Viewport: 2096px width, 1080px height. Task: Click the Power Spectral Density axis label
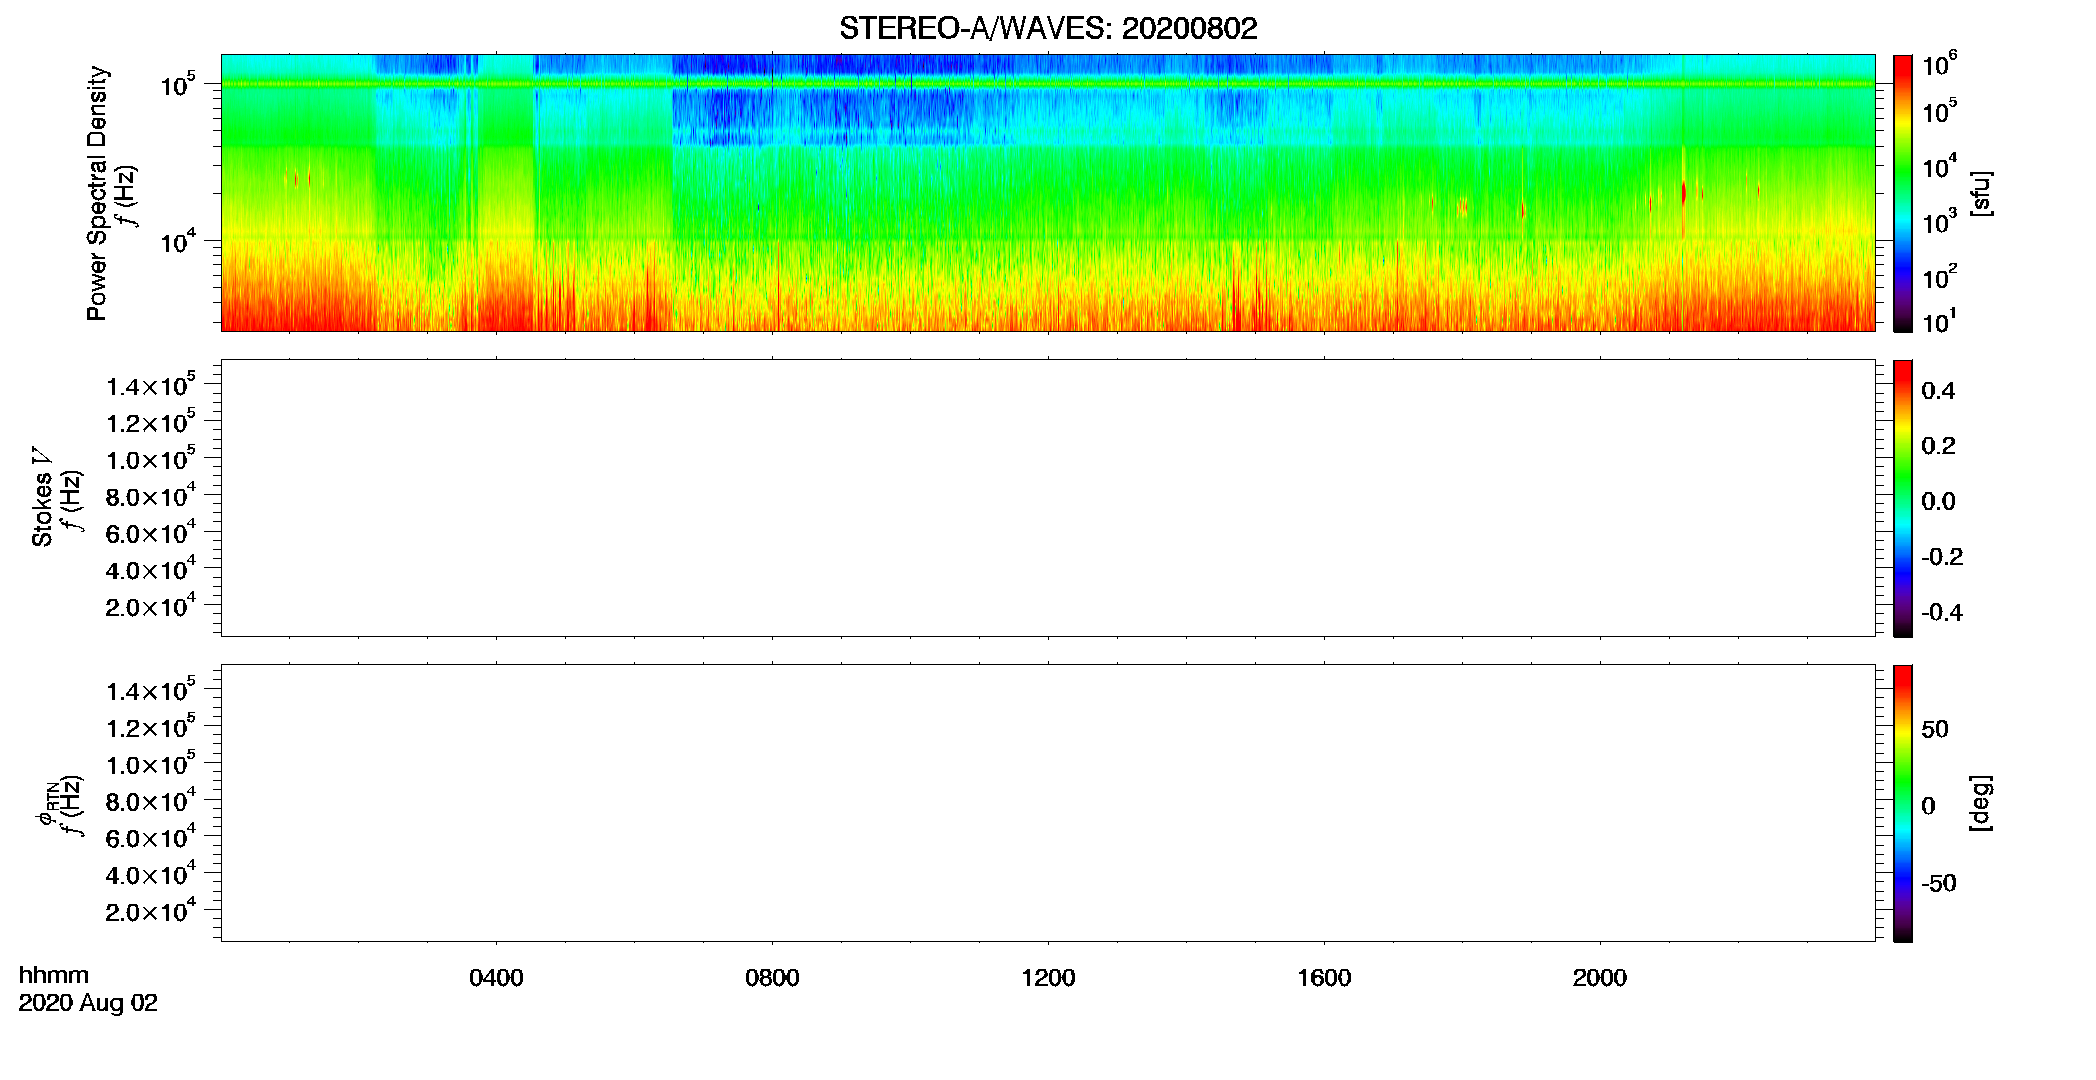[97, 193]
